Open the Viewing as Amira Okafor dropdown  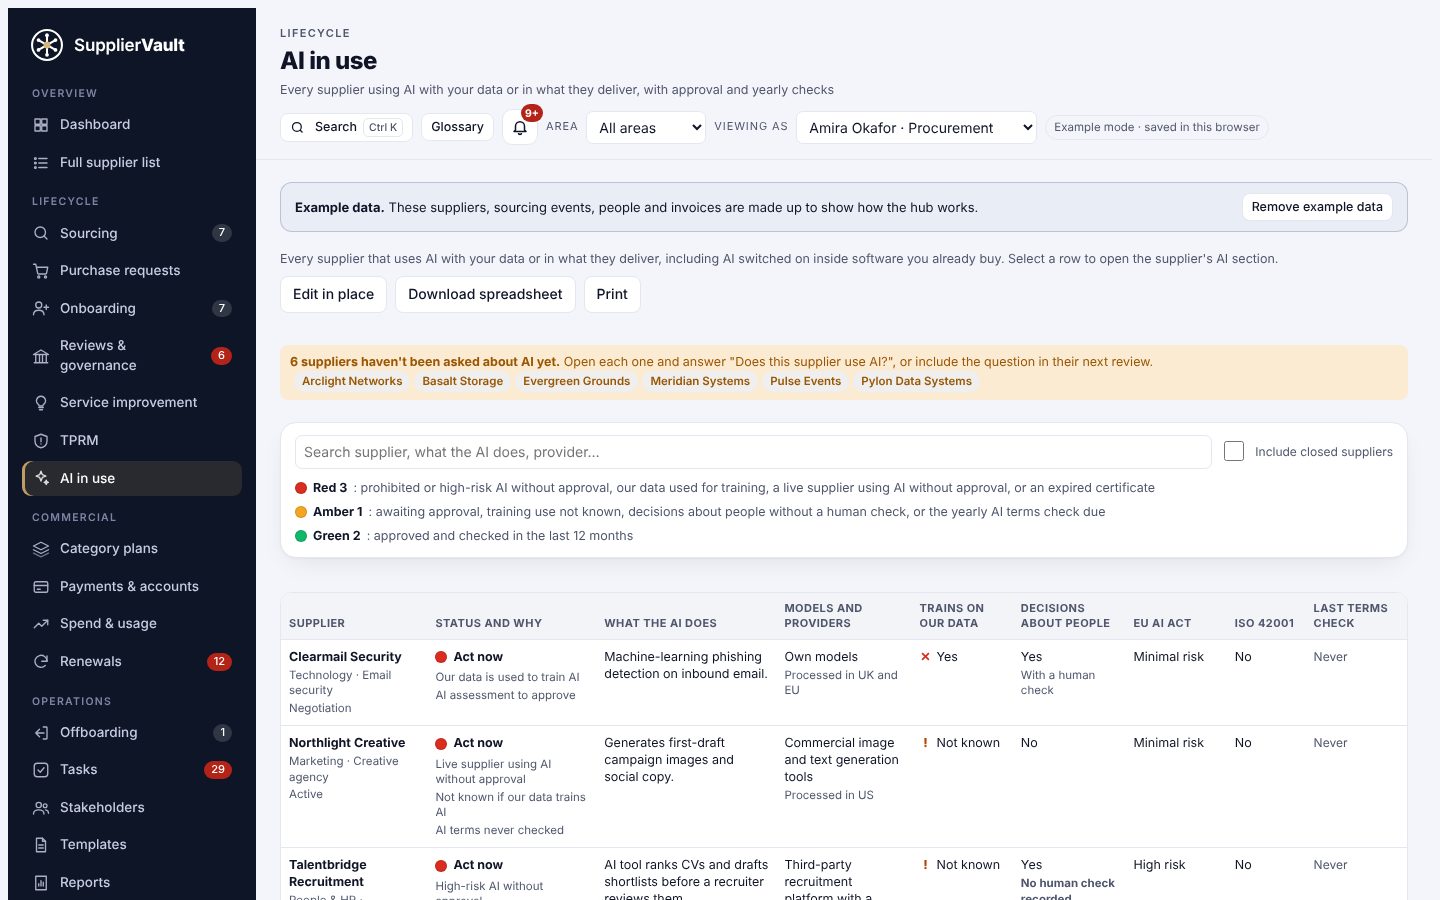click(916, 128)
